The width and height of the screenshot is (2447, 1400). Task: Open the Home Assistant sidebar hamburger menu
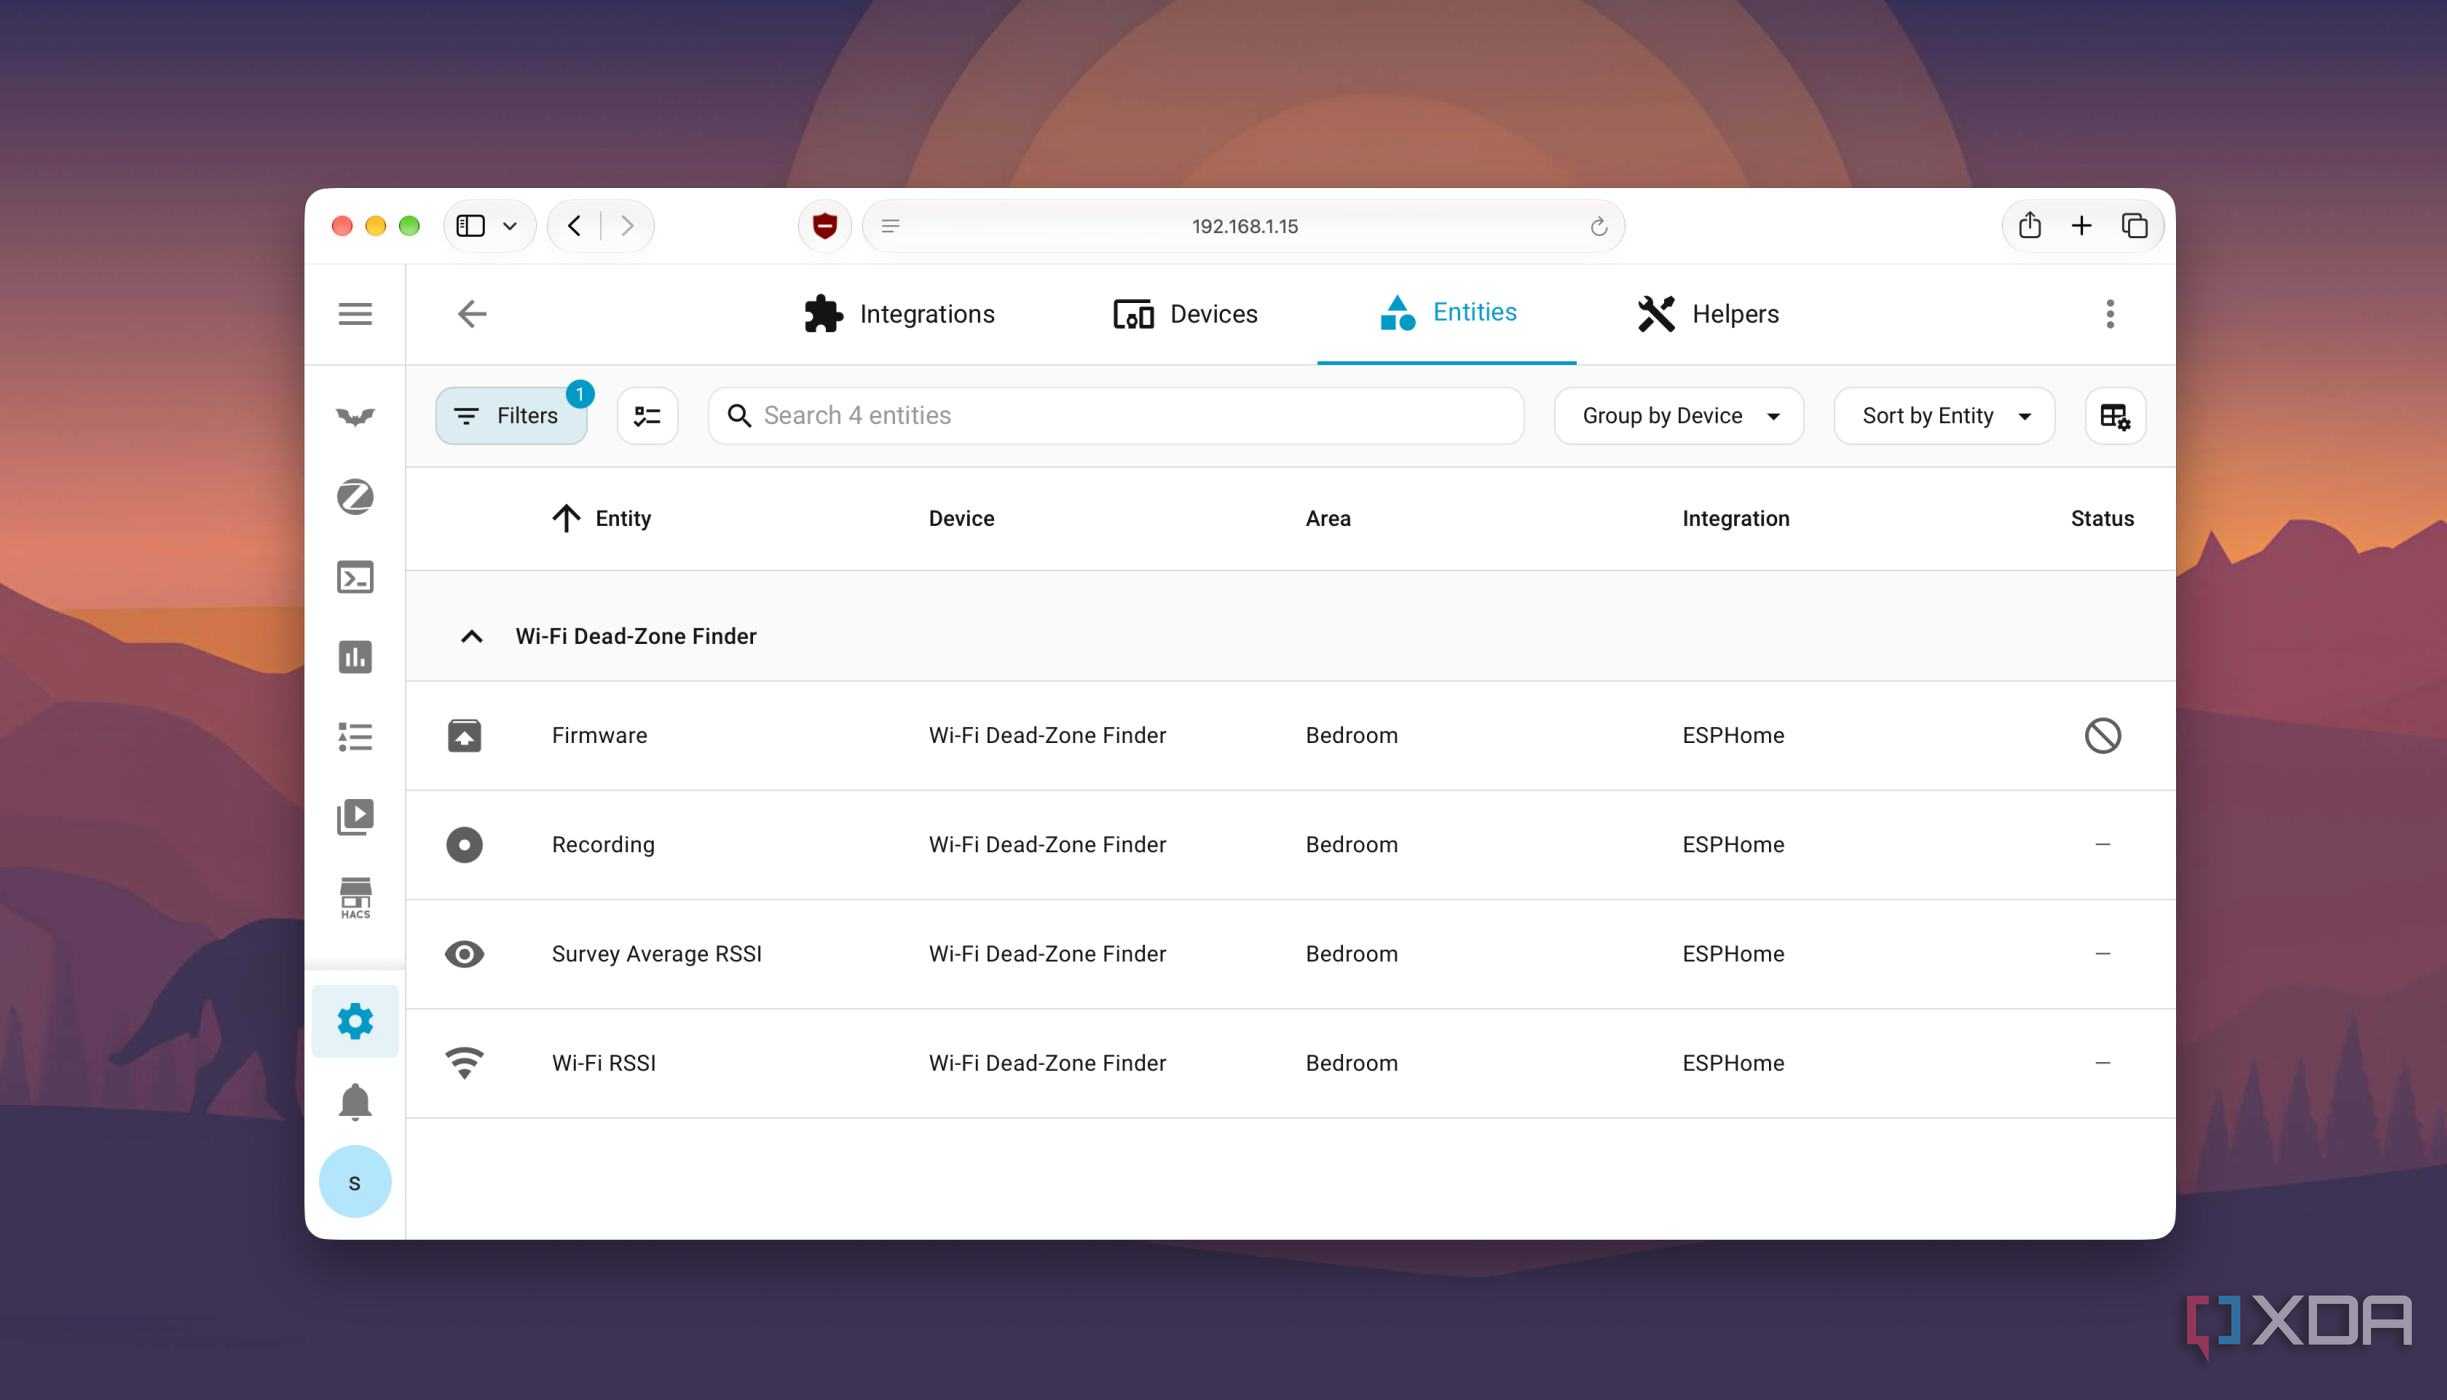355,314
